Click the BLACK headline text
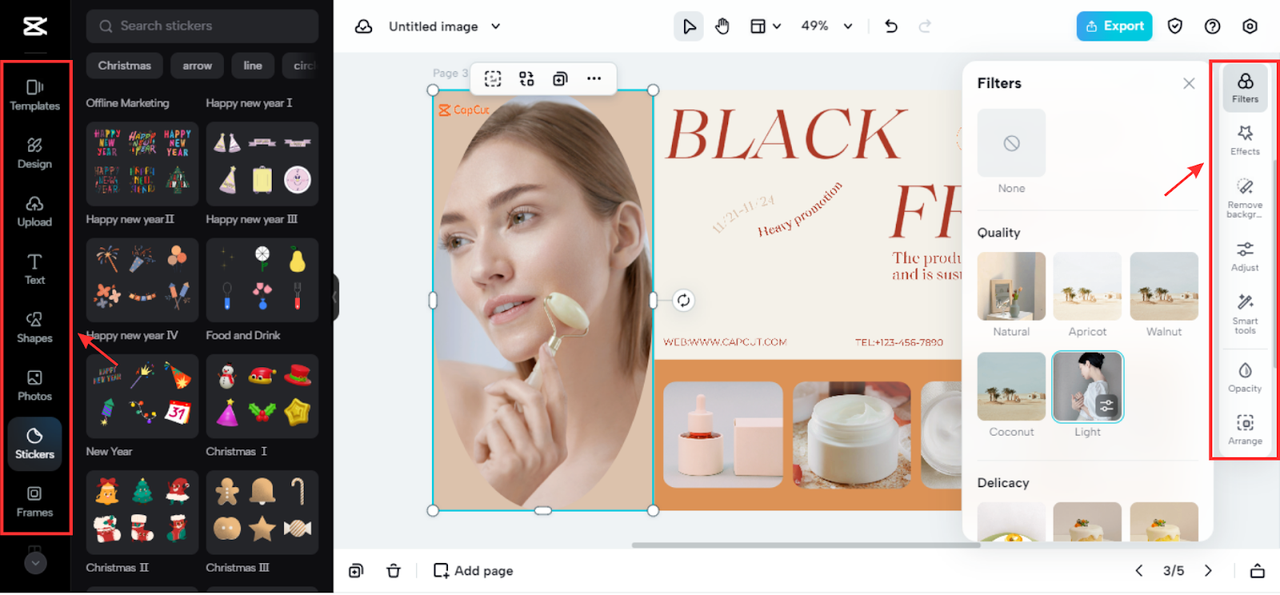The width and height of the screenshot is (1280, 595). 786,133
